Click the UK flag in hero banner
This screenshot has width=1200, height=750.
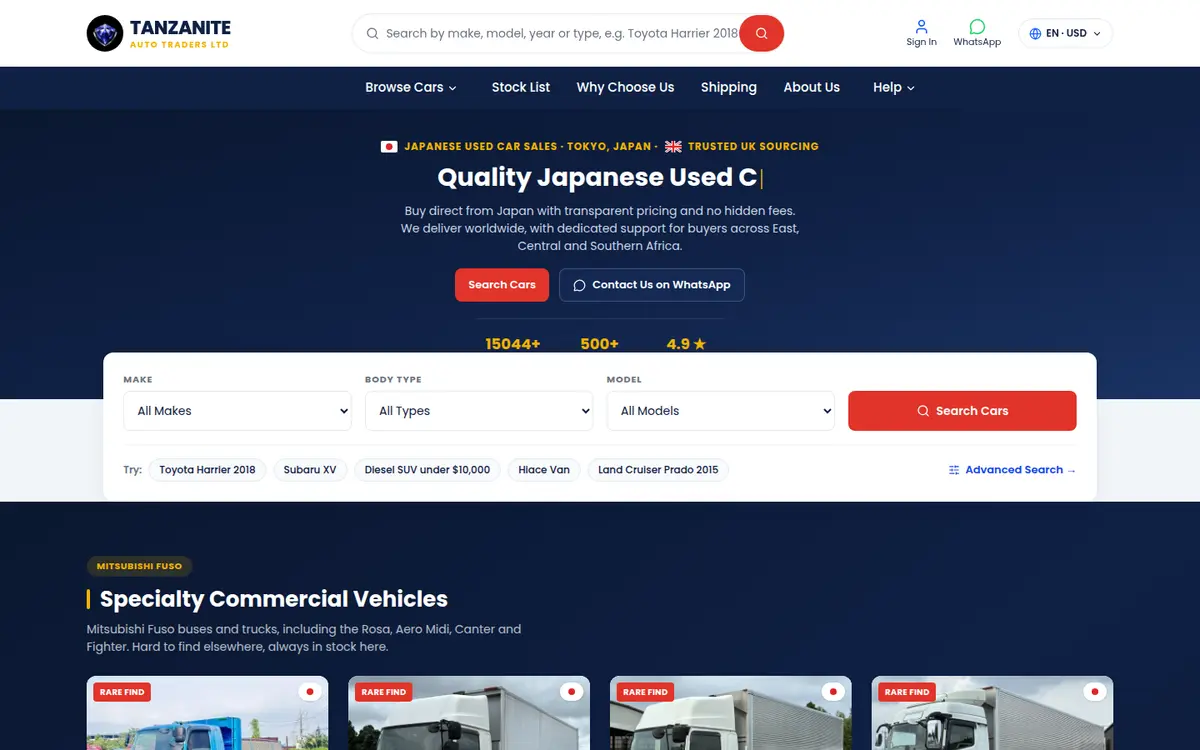673,146
